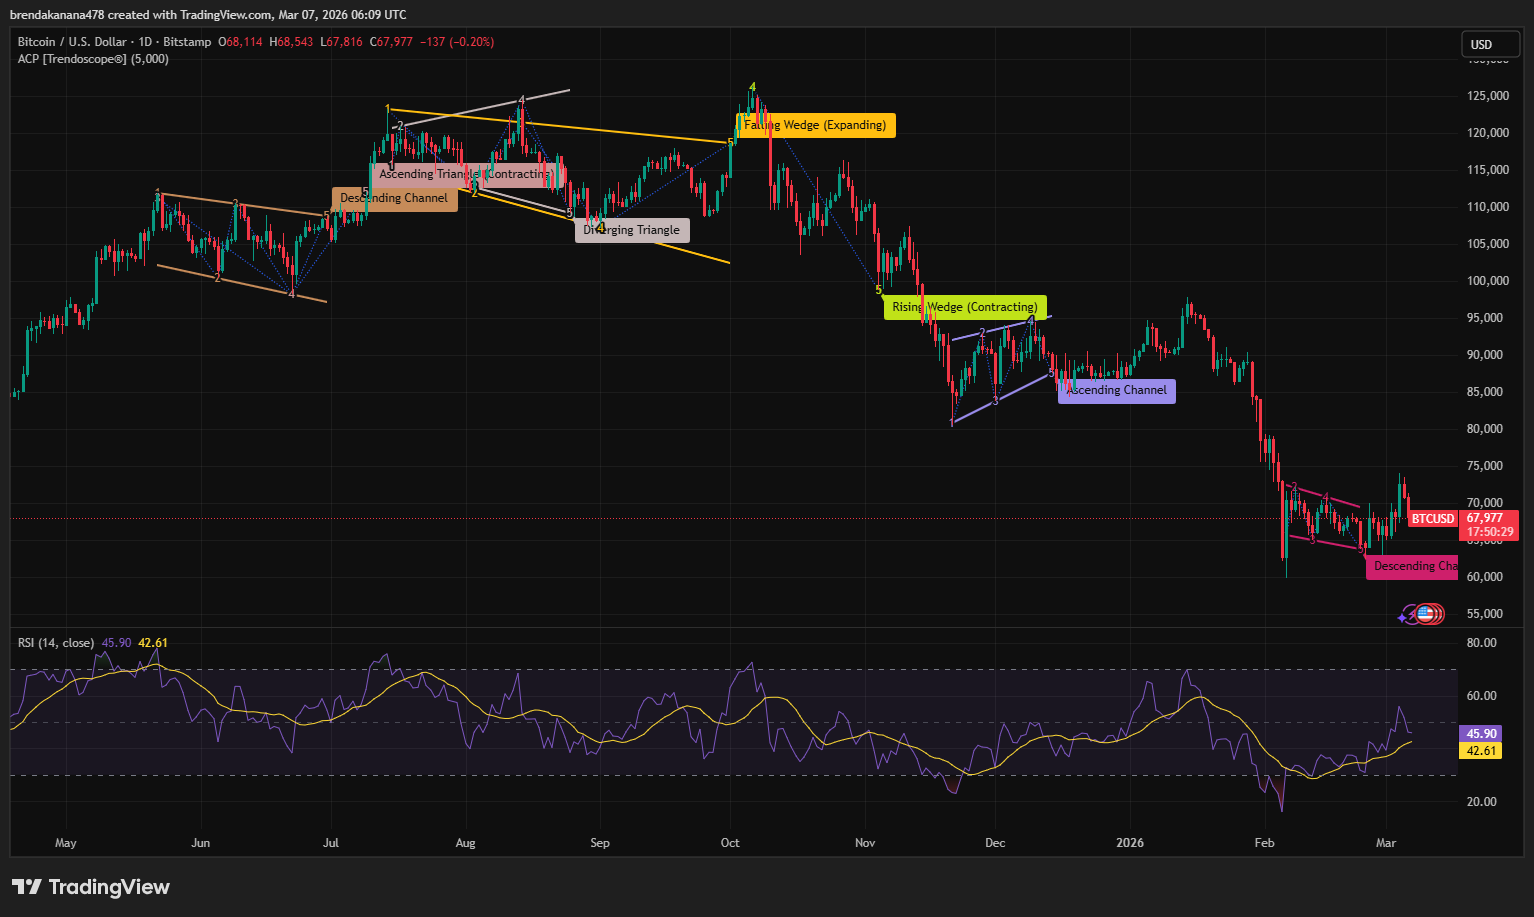Click the brown Descending Channel label
This screenshot has height=917, width=1534.
pos(394,198)
